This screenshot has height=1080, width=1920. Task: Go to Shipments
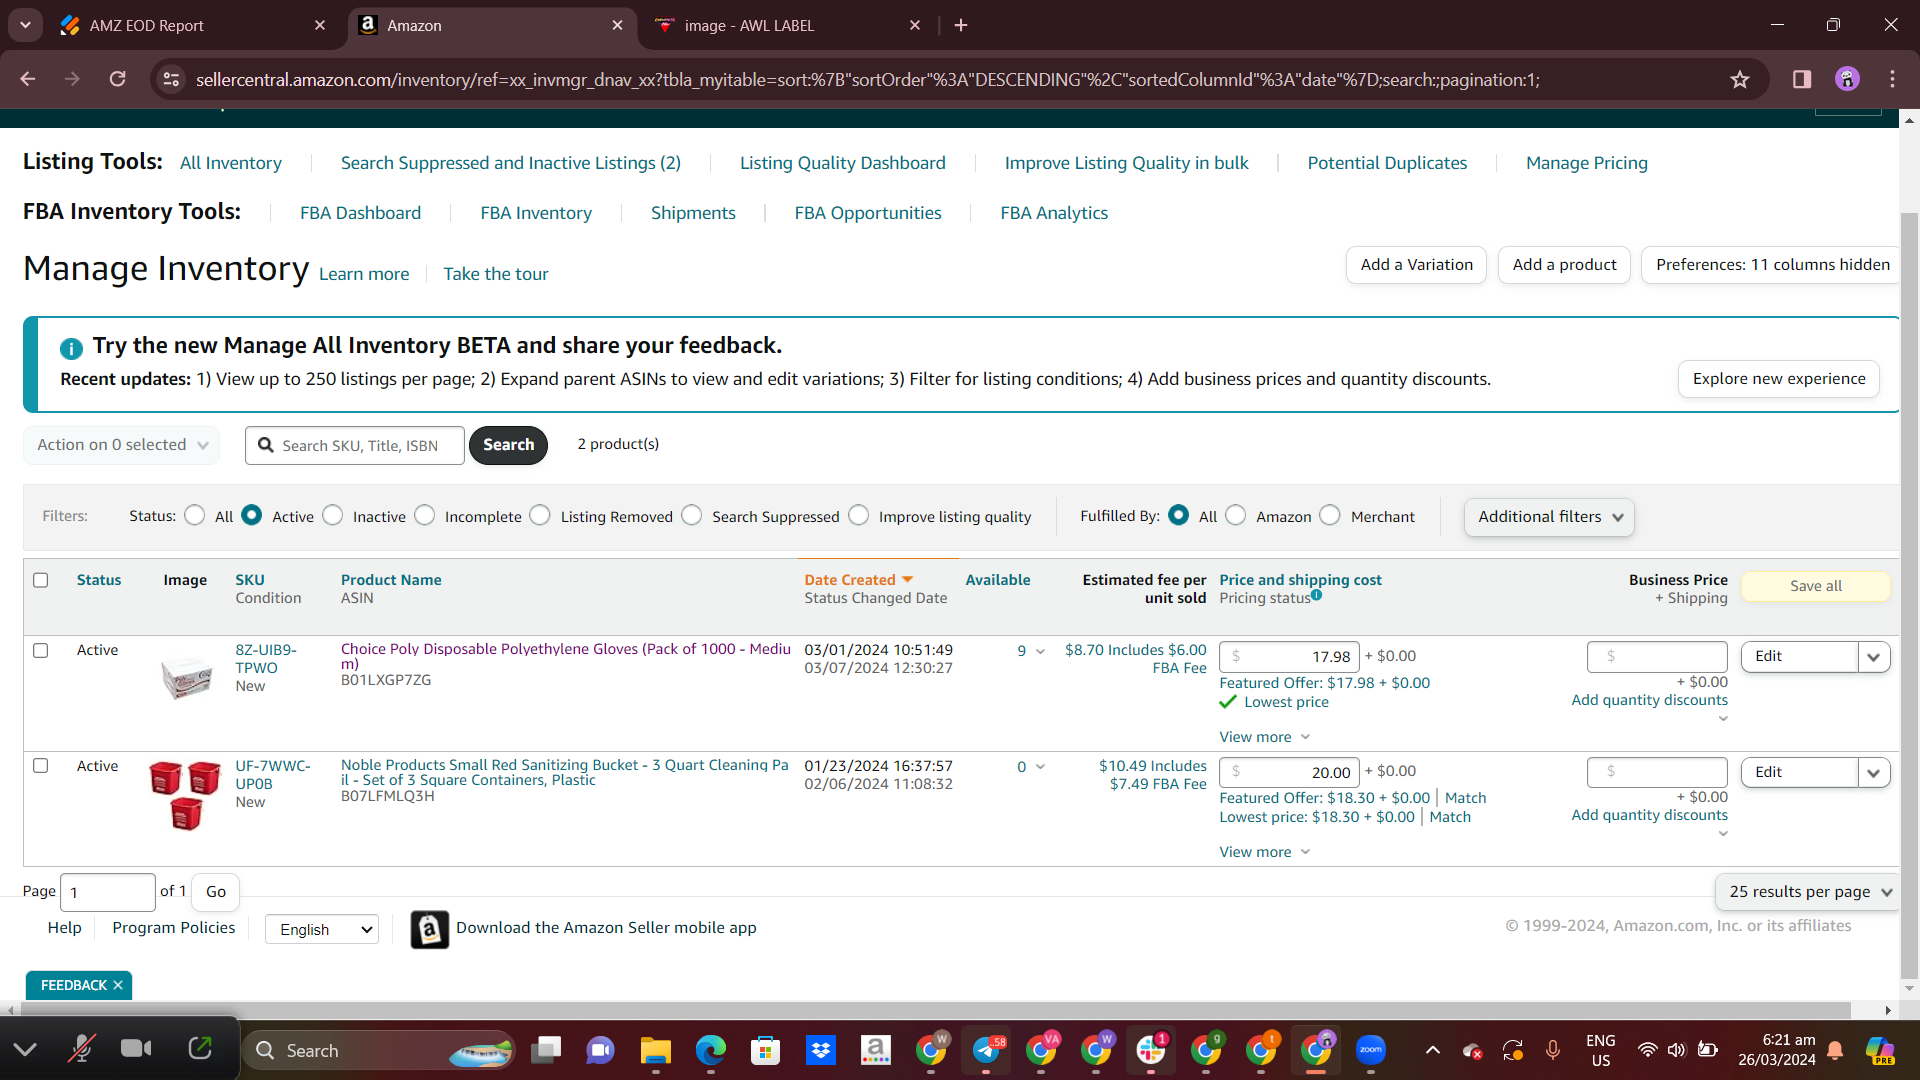coord(693,213)
